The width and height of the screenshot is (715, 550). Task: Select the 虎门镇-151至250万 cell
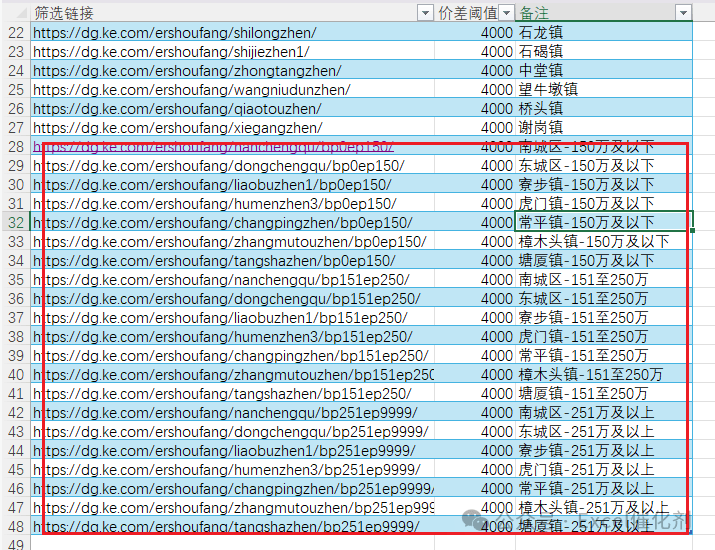click(x=604, y=337)
